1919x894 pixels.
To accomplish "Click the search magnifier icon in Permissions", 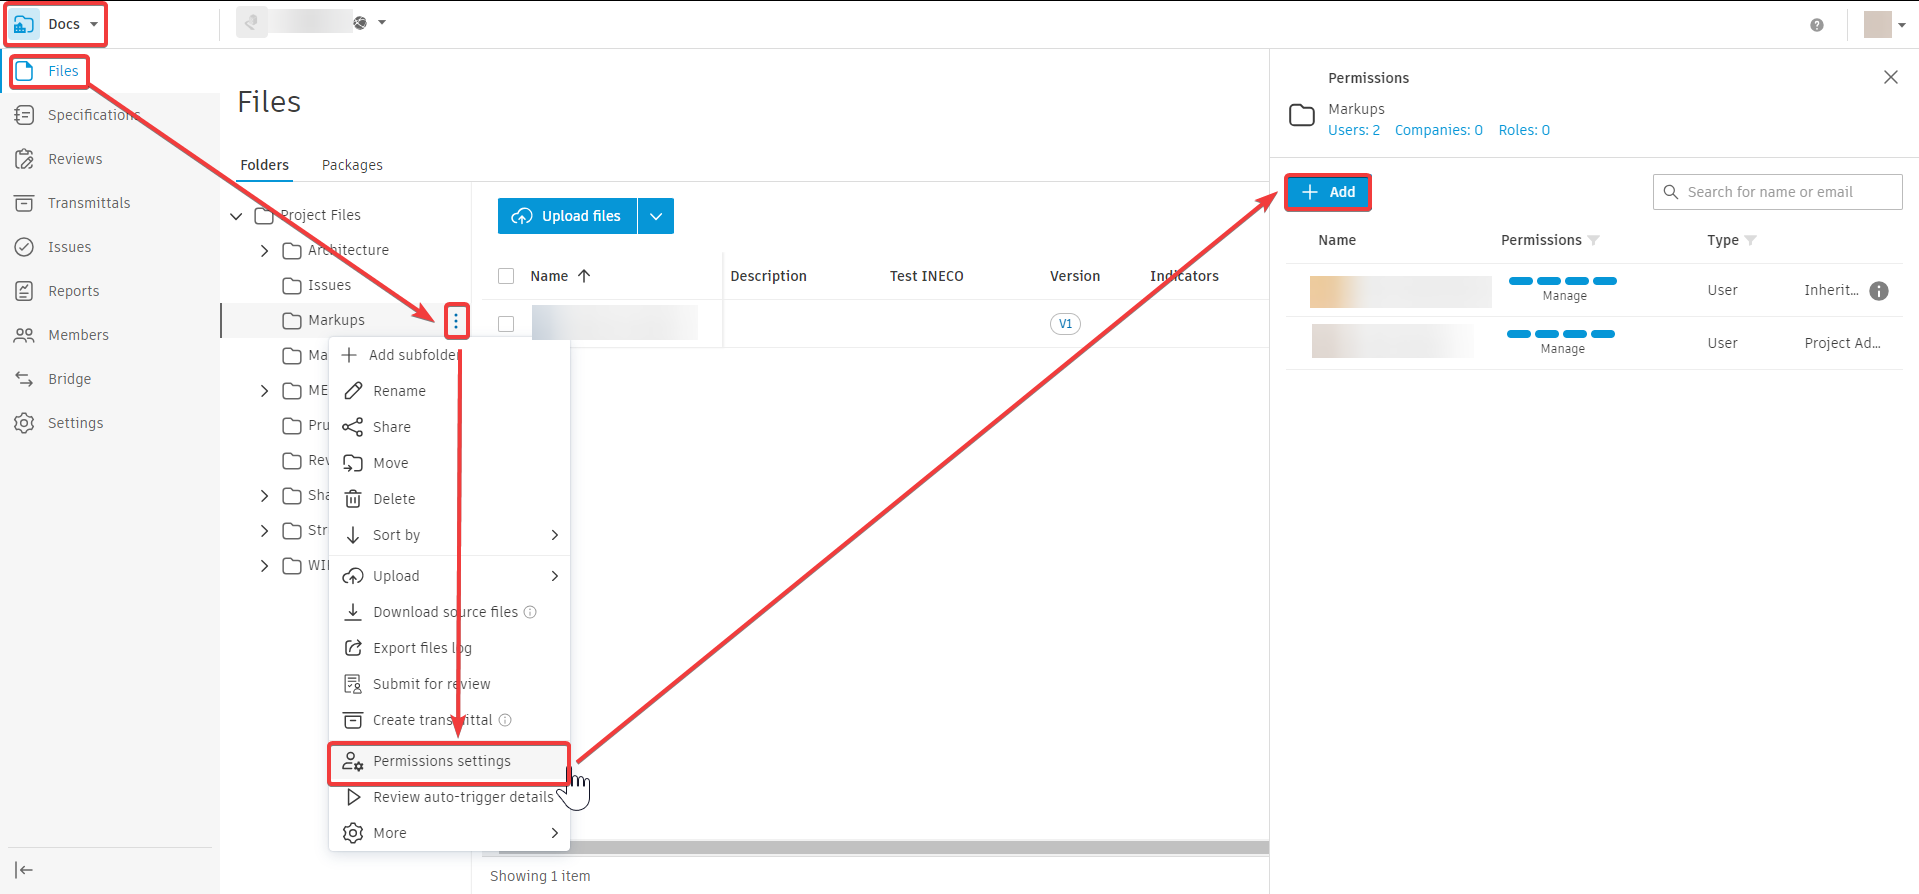I will (1671, 192).
